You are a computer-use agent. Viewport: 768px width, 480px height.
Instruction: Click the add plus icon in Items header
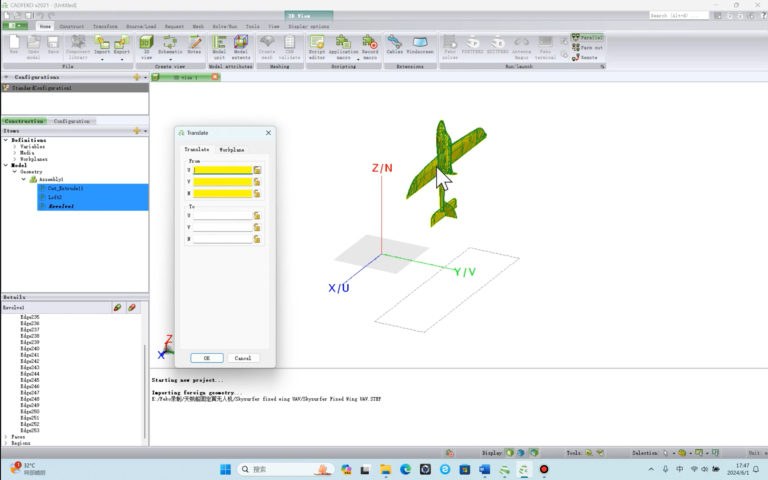point(137,131)
